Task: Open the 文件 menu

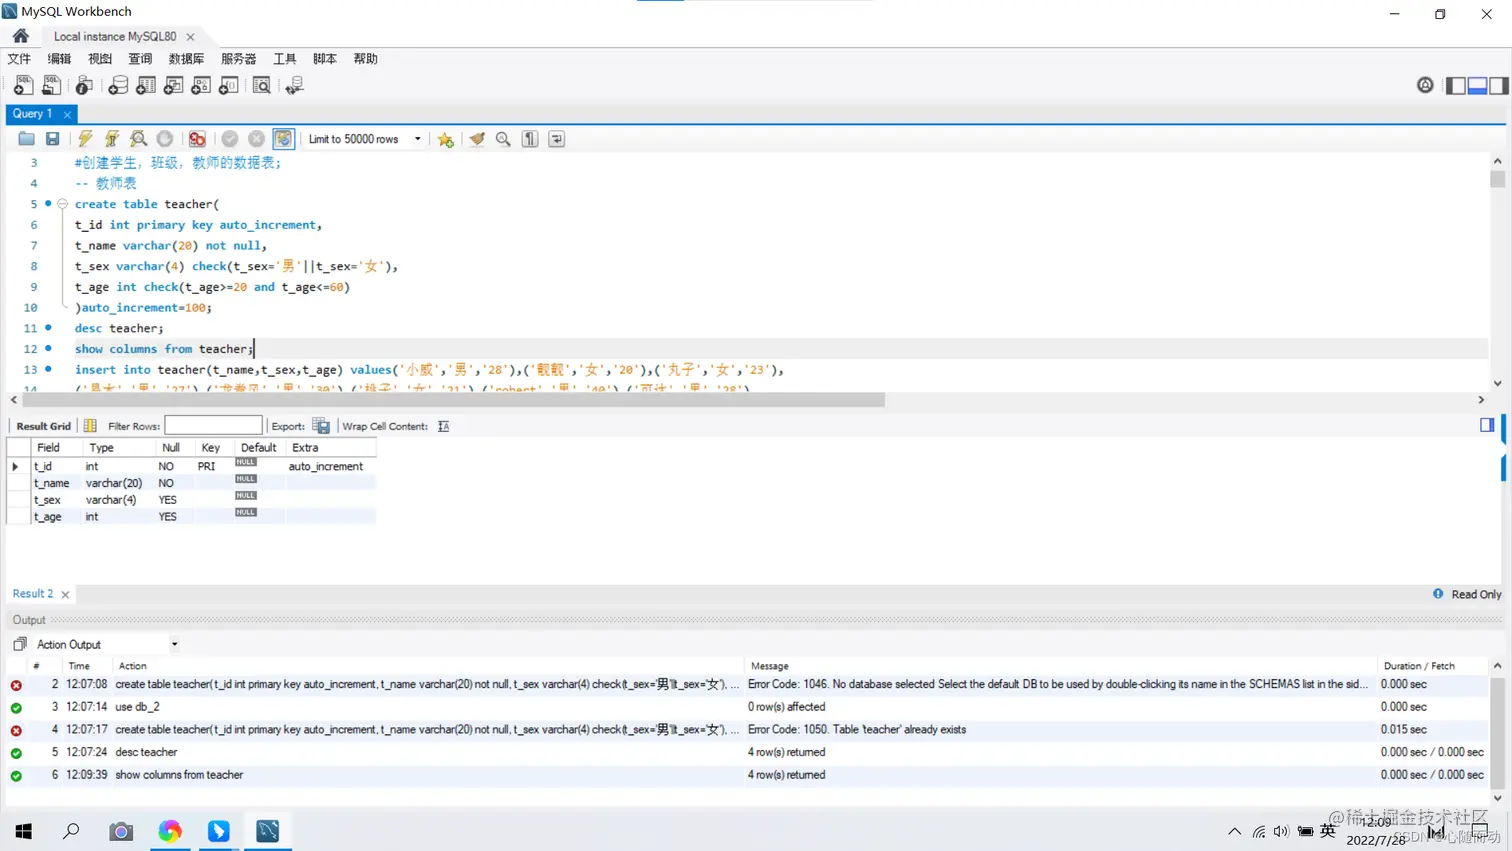Action: point(19,59)
